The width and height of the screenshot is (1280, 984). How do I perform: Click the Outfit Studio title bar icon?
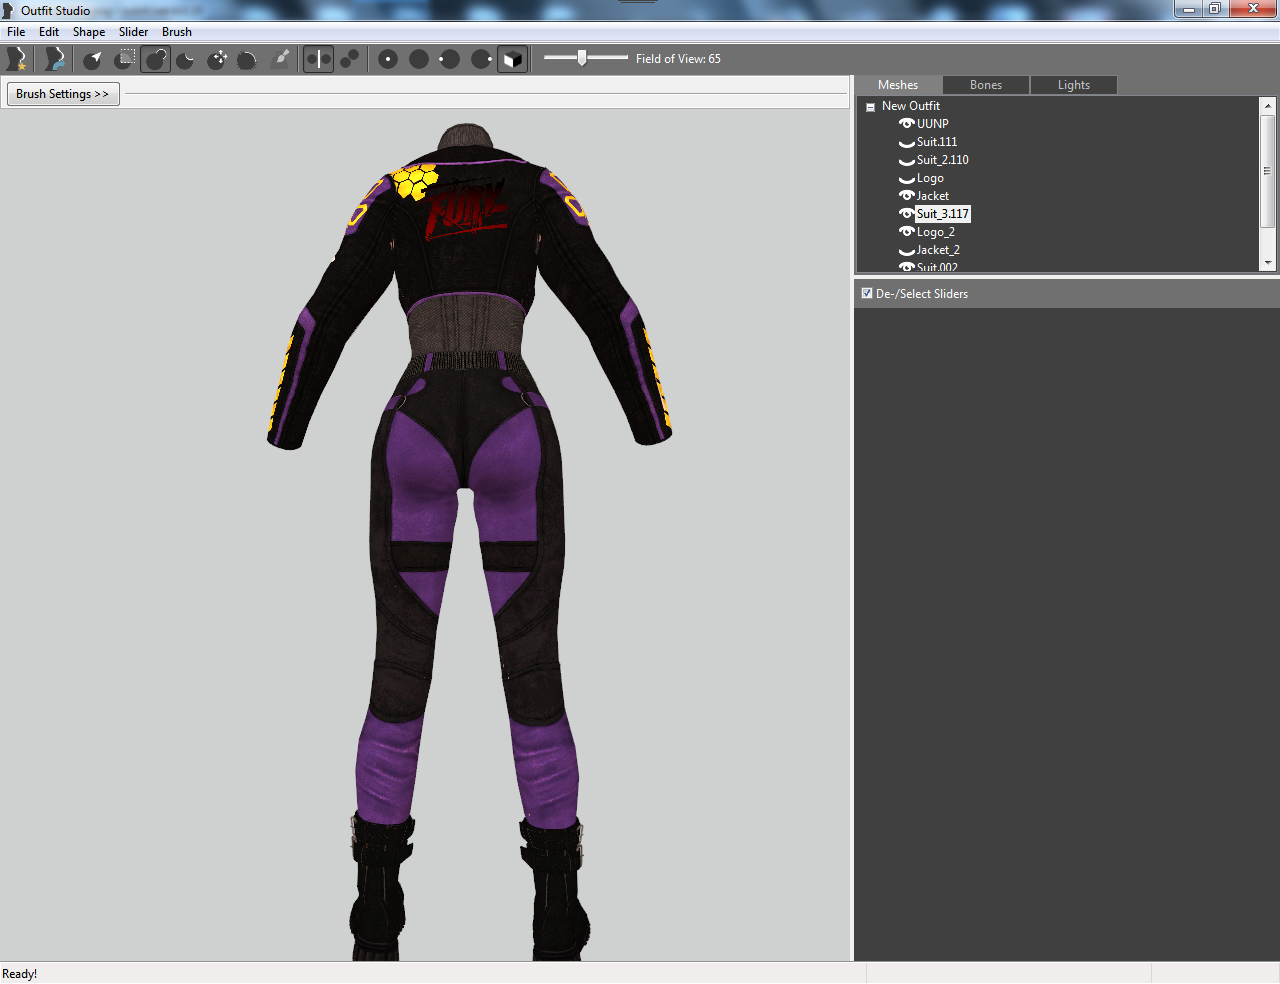pos(8,10)
